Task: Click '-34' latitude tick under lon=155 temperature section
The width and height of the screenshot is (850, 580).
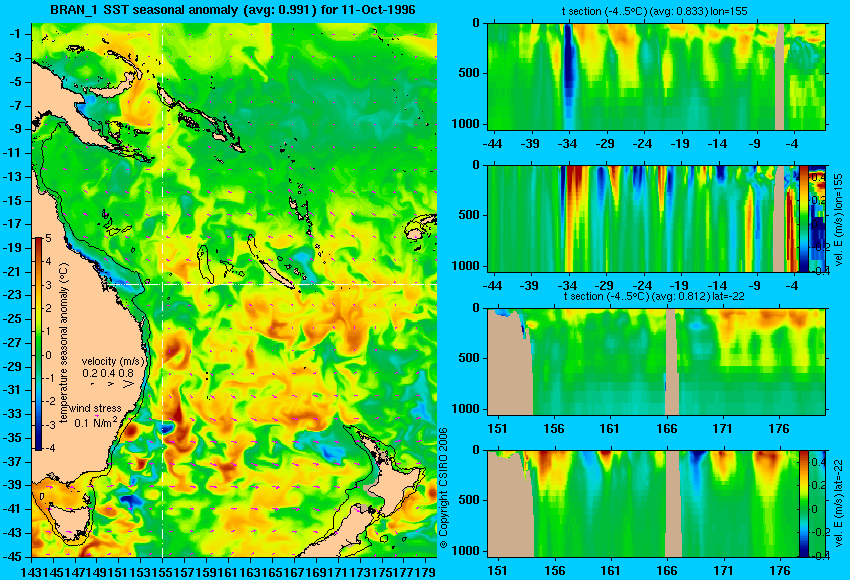Action: pyautogui.click(x=568, y=144)
